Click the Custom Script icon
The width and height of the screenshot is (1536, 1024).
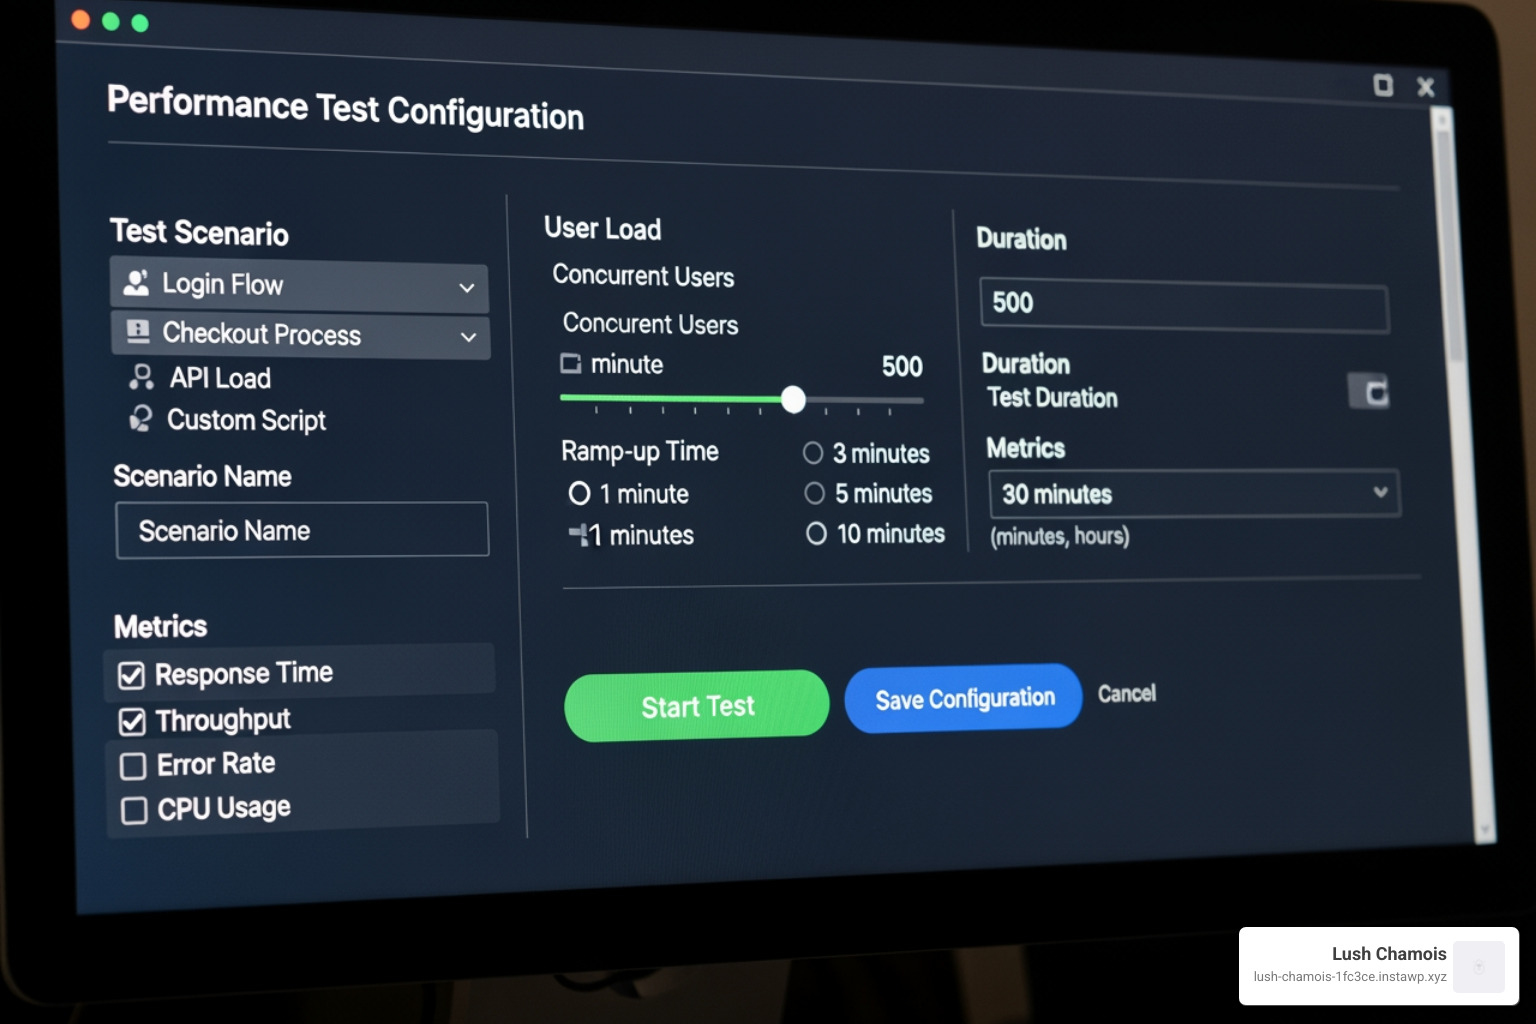coord(141,418)
